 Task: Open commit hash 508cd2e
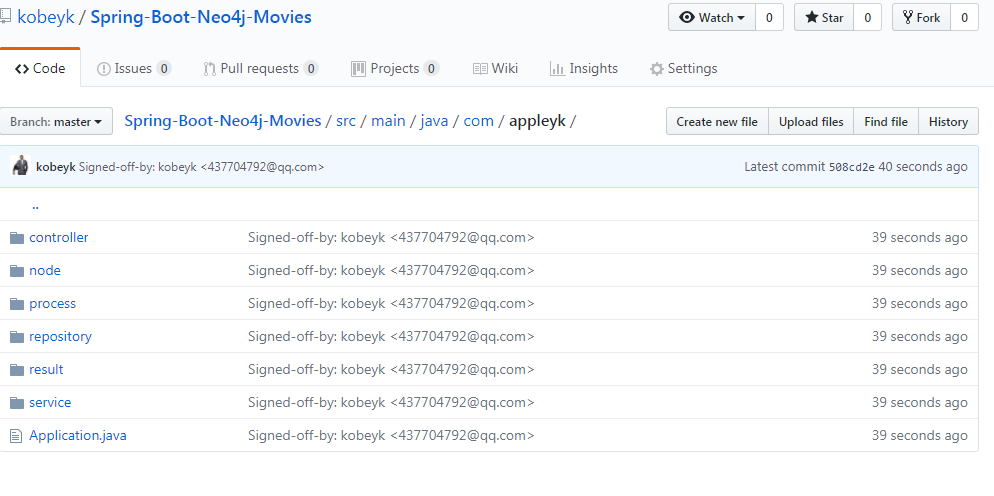coord(852,167)
